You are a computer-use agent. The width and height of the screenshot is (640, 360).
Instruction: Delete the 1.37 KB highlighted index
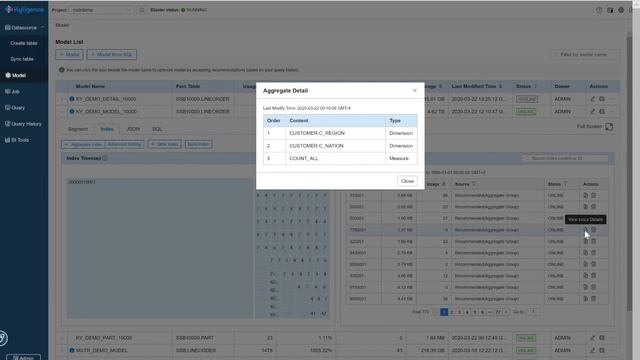pyautogui.click(x=593, y=230)
